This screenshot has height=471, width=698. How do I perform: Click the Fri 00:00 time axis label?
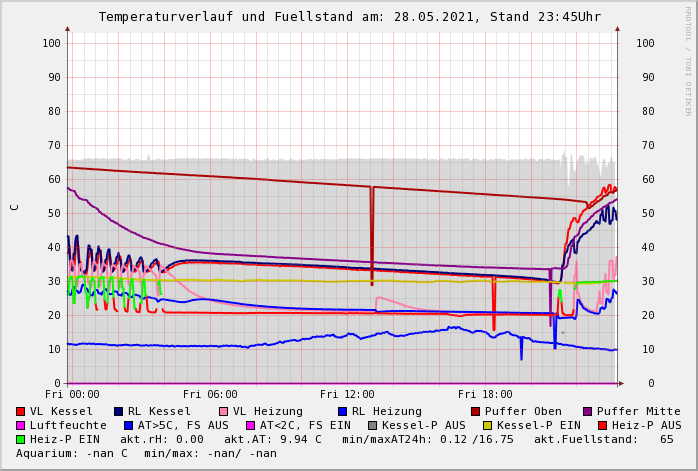click(72, 394)
